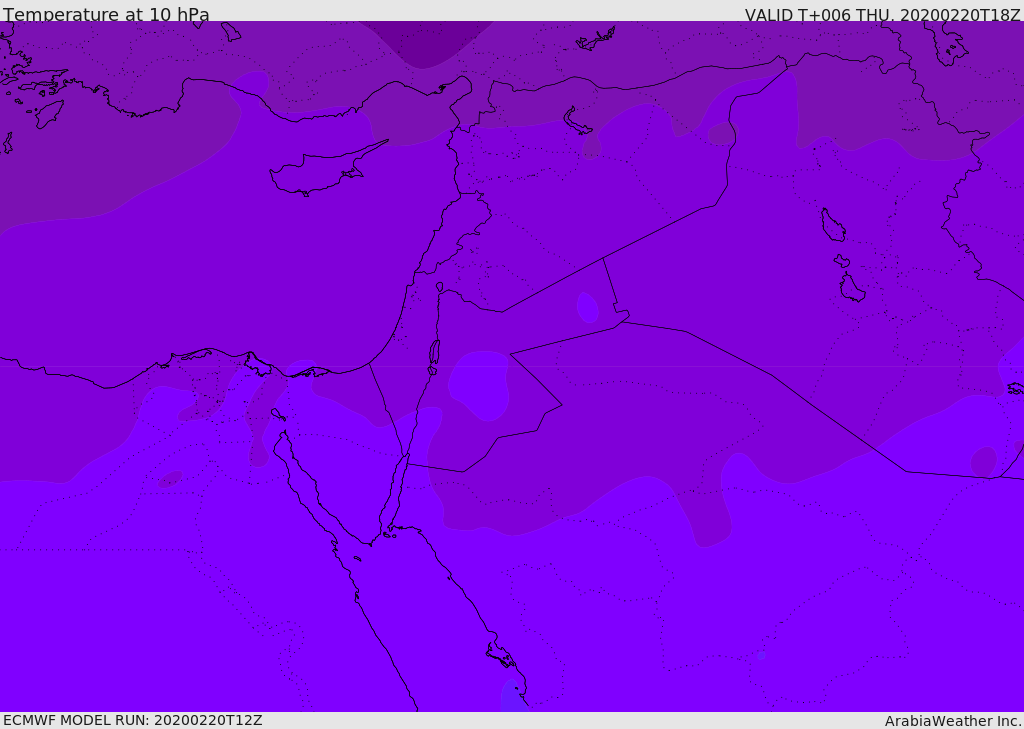This screenshot has height=729, width=1024.
Task: Click the 'ECMWF MODEL RUN: 20200220T12Z' footer text
Action: pyautogui.click(x=133, y=721)
